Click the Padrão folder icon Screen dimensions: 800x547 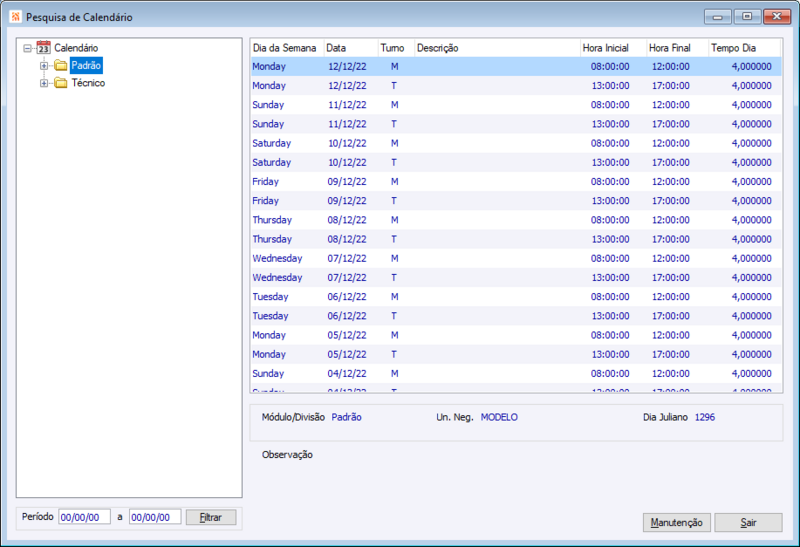(x=61, y=65)
